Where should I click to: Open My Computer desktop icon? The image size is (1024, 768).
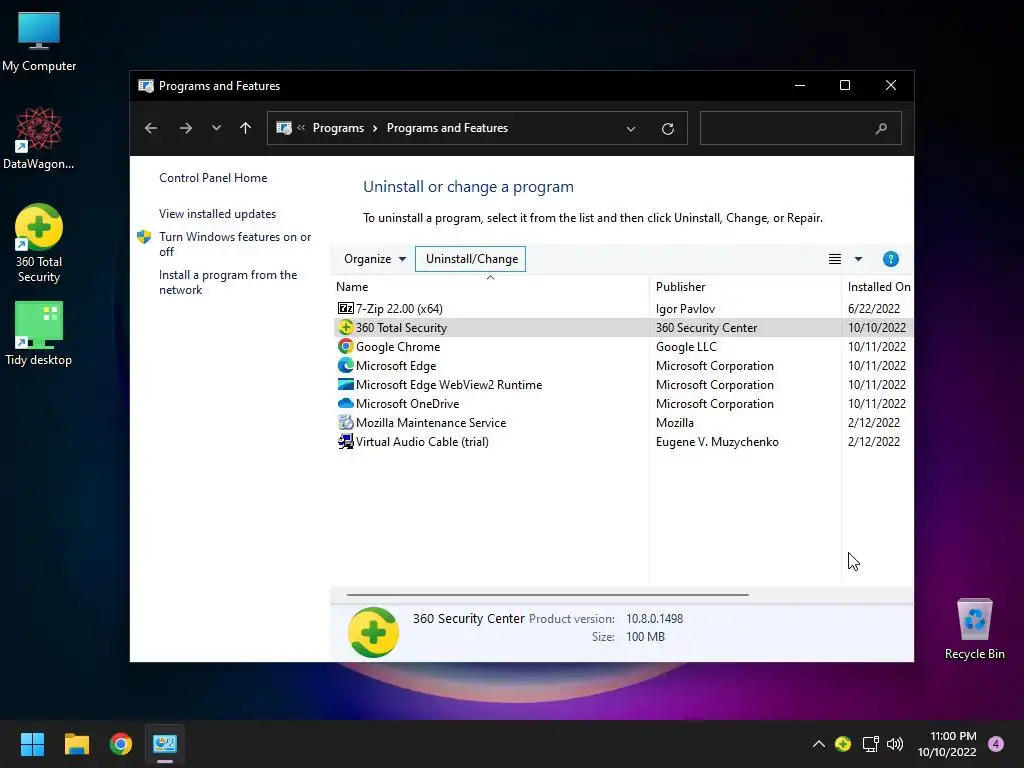click(x=39, y=40)
